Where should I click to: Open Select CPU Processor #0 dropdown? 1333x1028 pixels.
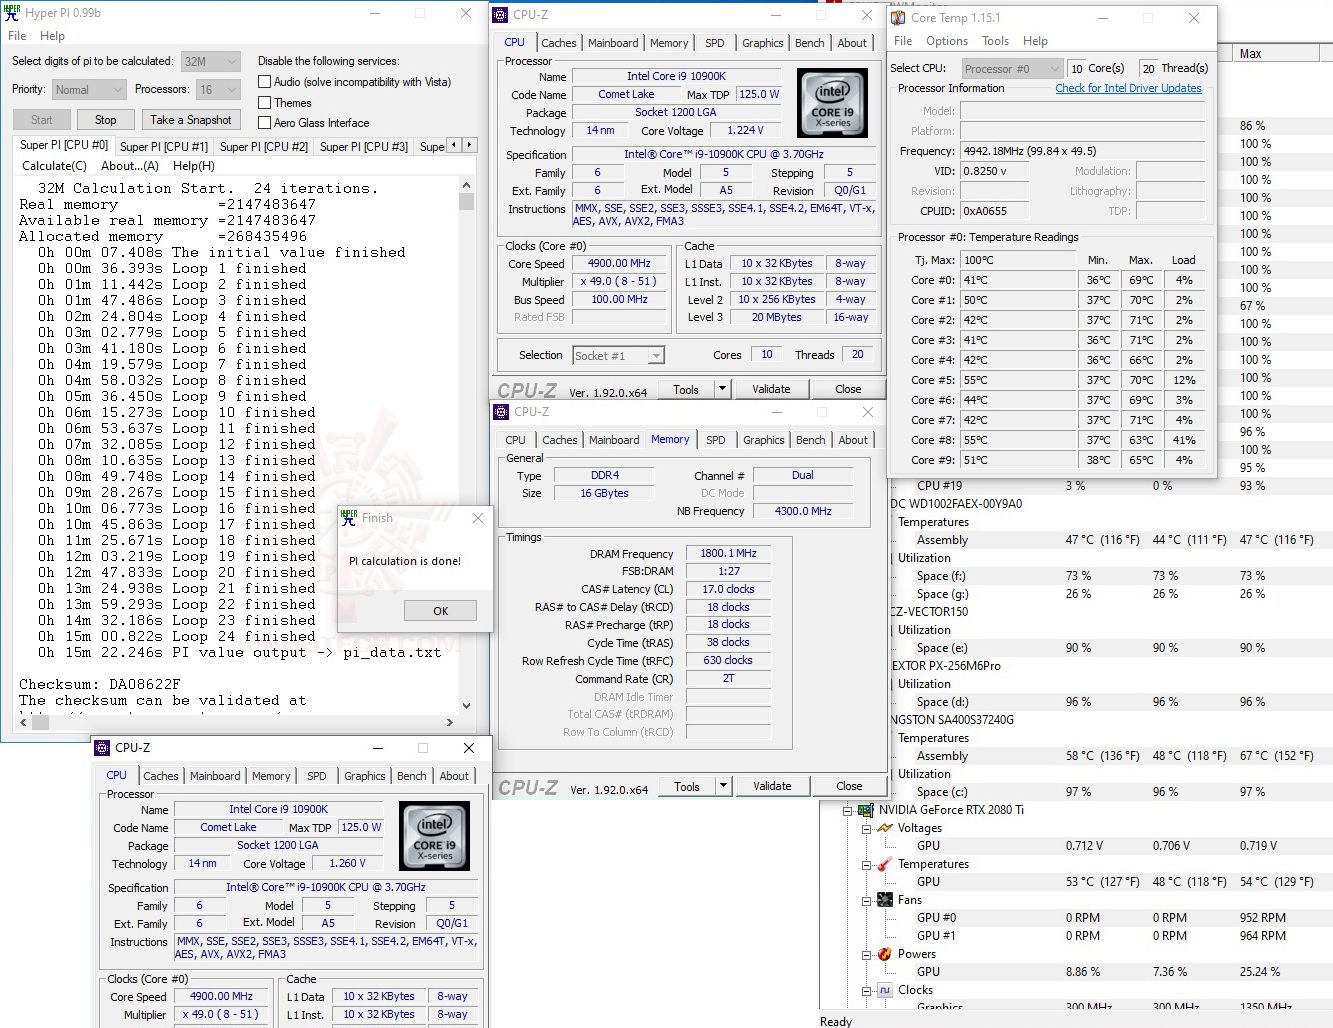[1012, 68]
